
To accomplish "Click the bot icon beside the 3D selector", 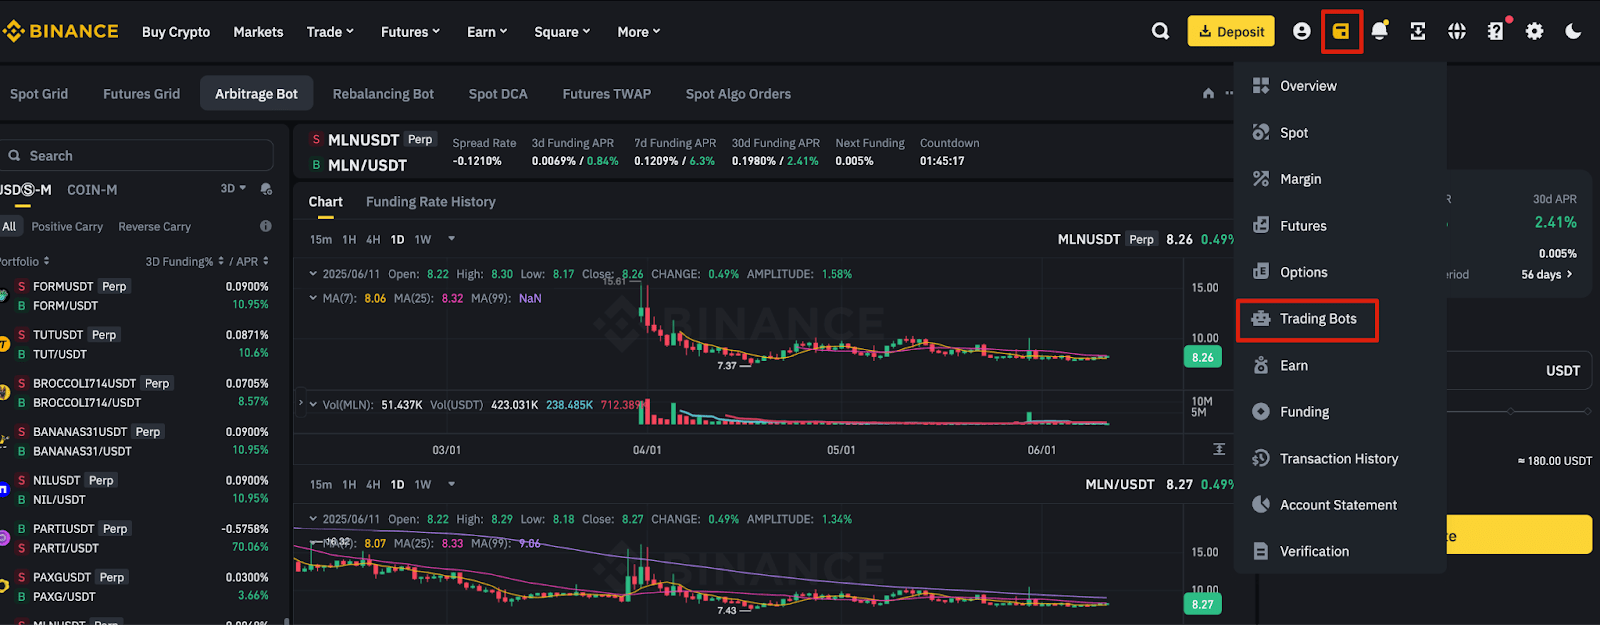I will pos(266,189).
